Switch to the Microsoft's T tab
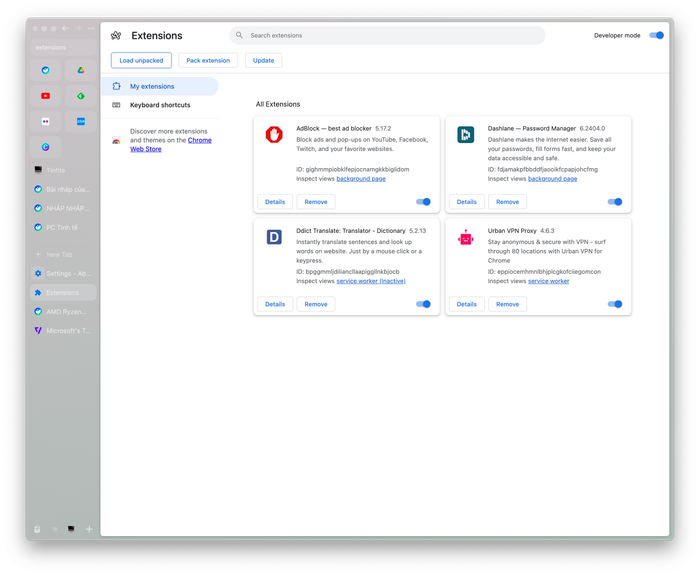 click(63, 331)
